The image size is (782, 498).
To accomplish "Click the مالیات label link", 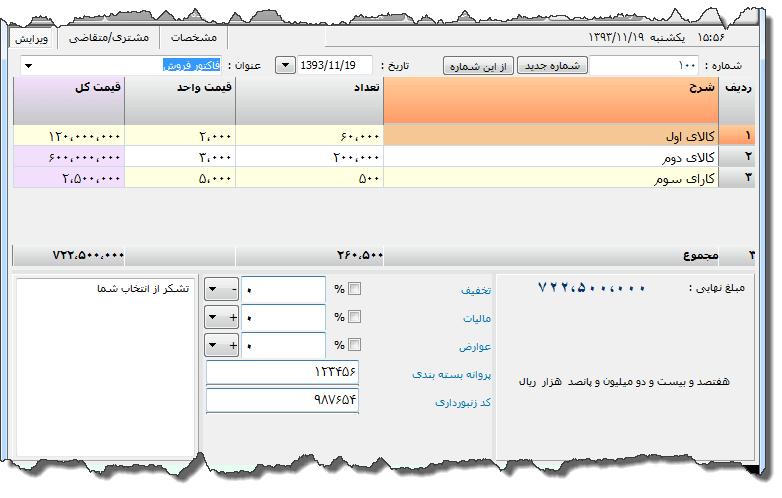I will (x=477, y=318).
